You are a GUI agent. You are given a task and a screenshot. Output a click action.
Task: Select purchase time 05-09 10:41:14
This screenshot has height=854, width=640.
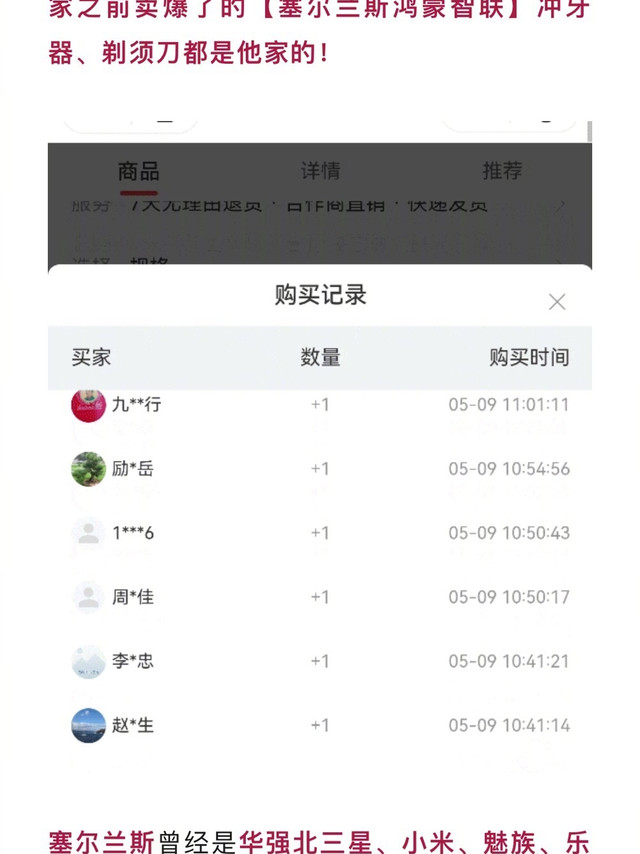coord(509,725)
